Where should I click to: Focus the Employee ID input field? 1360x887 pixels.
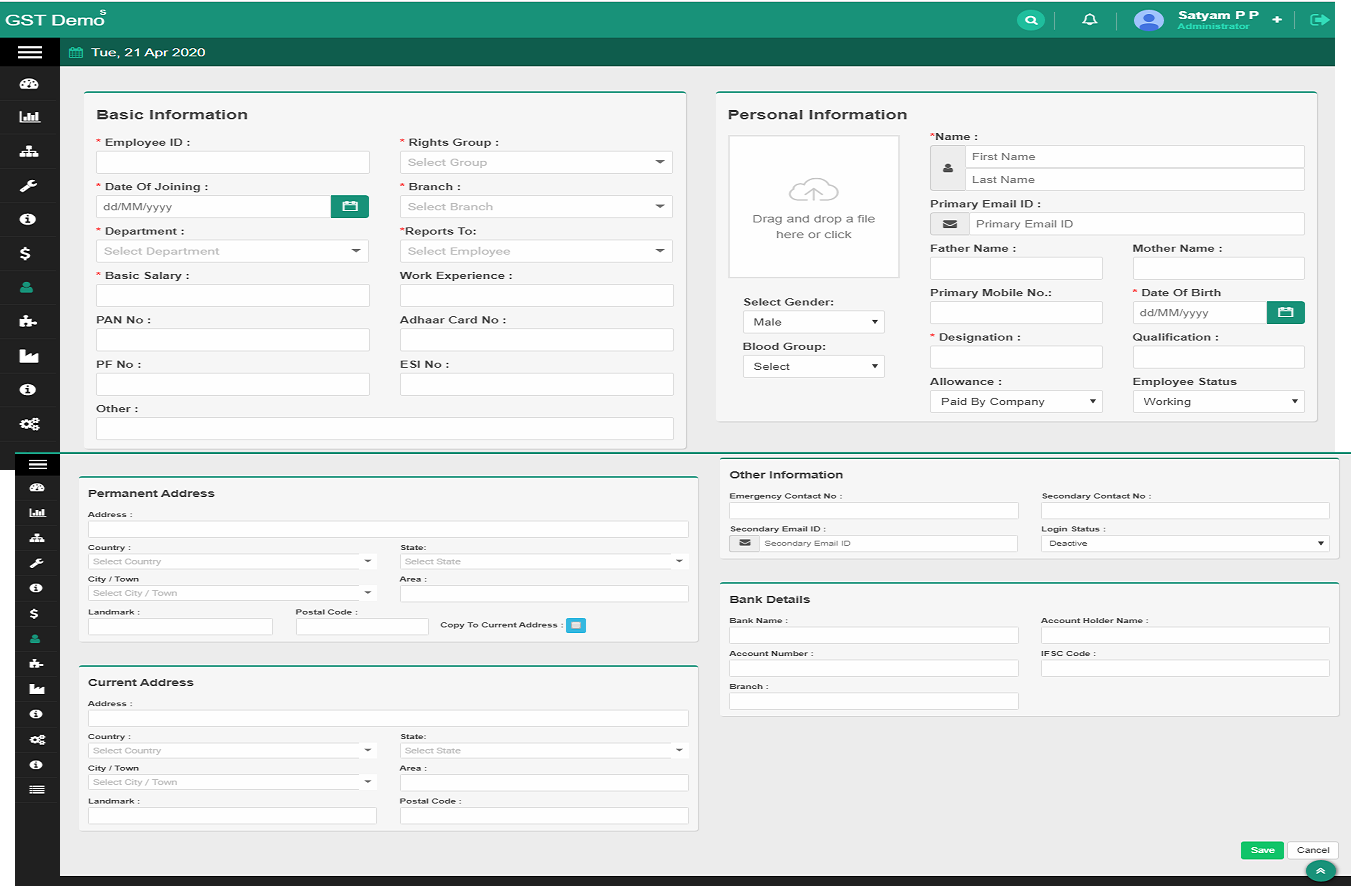click(x=232, y=163)
